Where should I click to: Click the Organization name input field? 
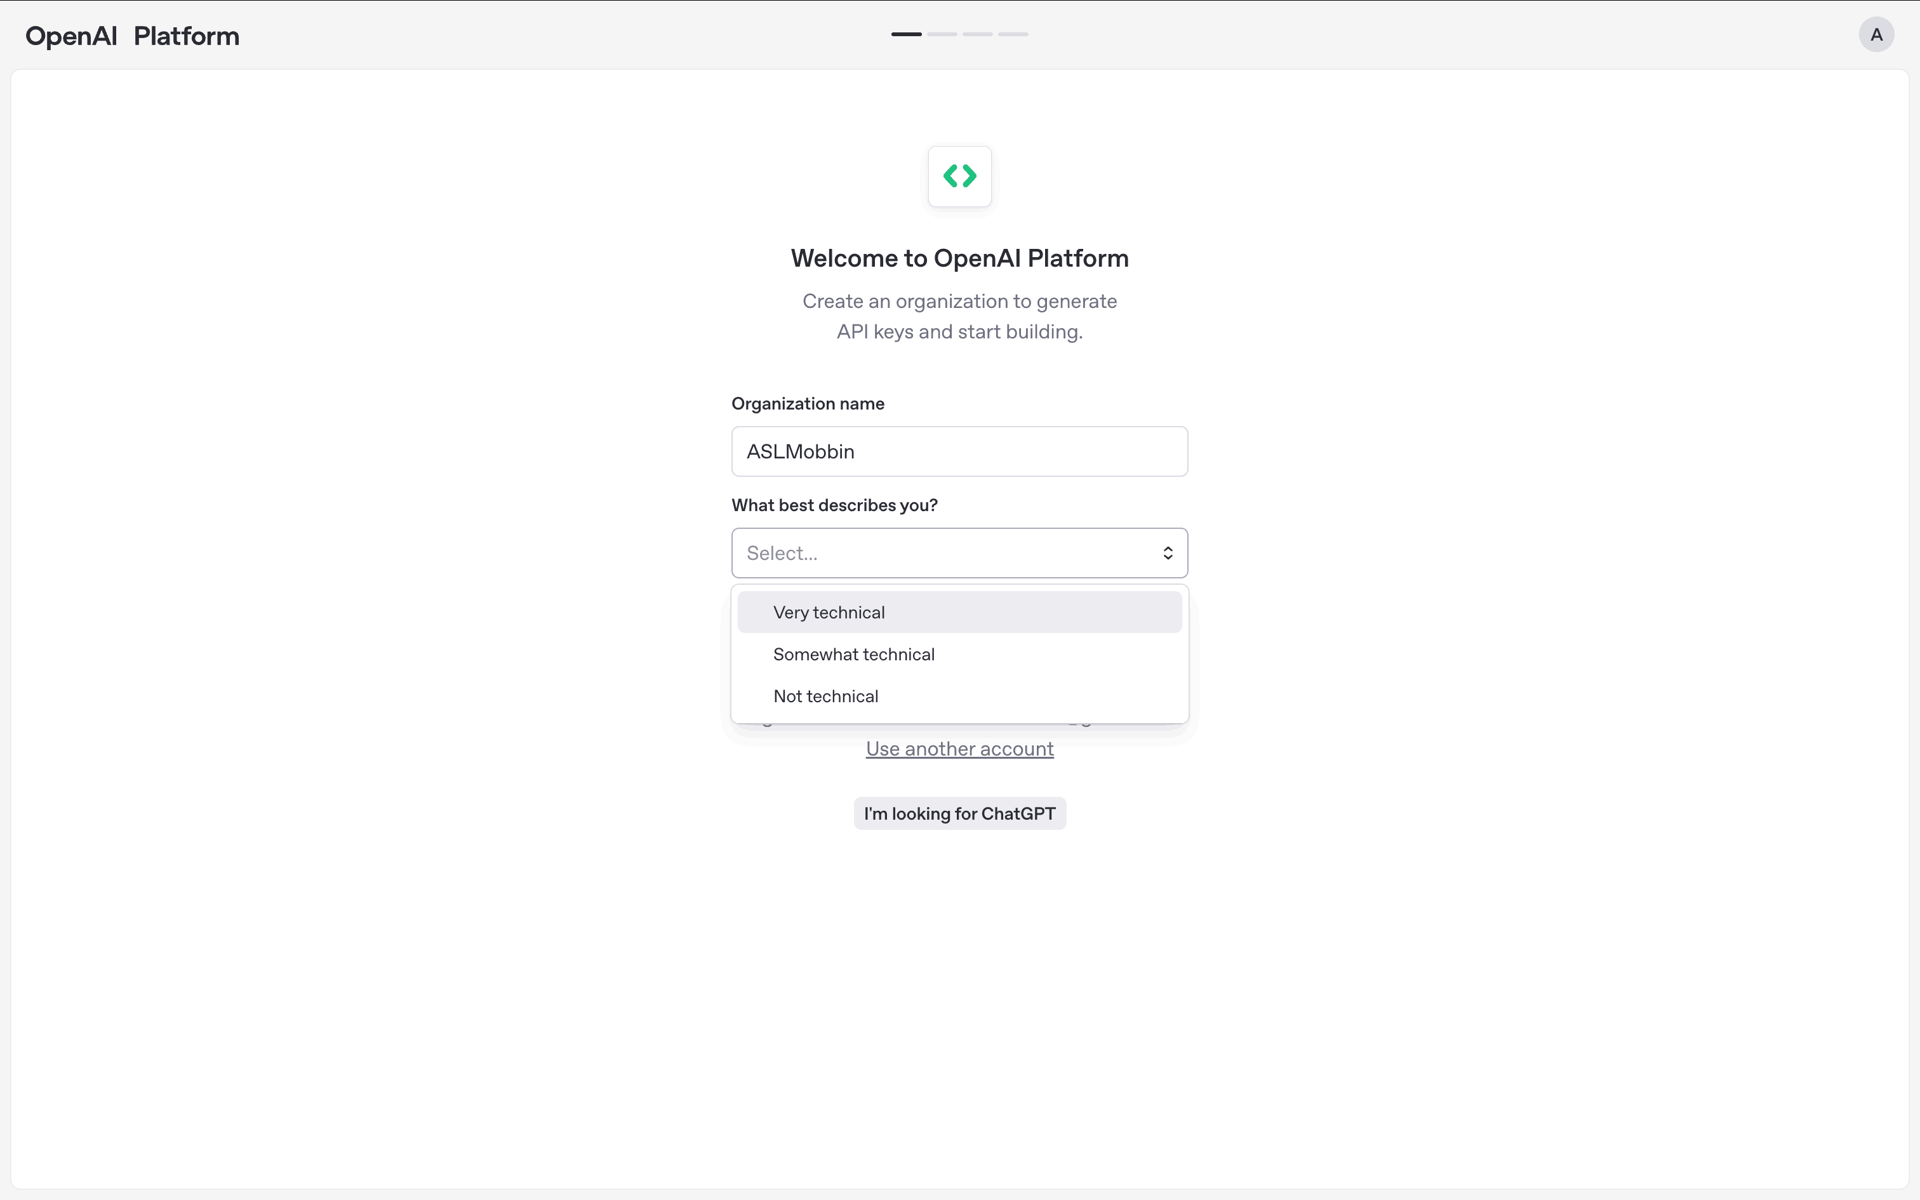[960, 451]
